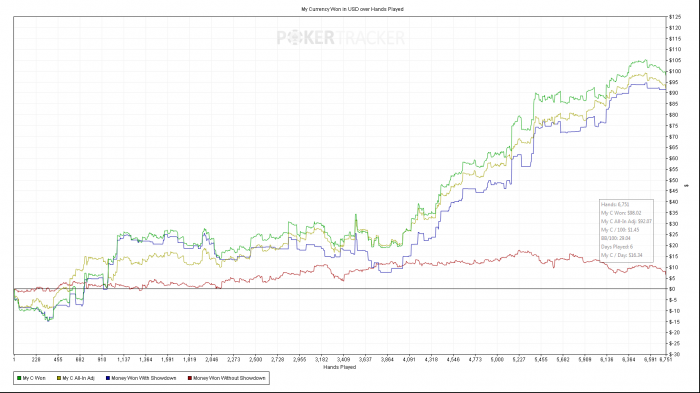Click the 5,000 tick label on hands axis
Screen dimensions: 700x393
(x=497, y=360)
